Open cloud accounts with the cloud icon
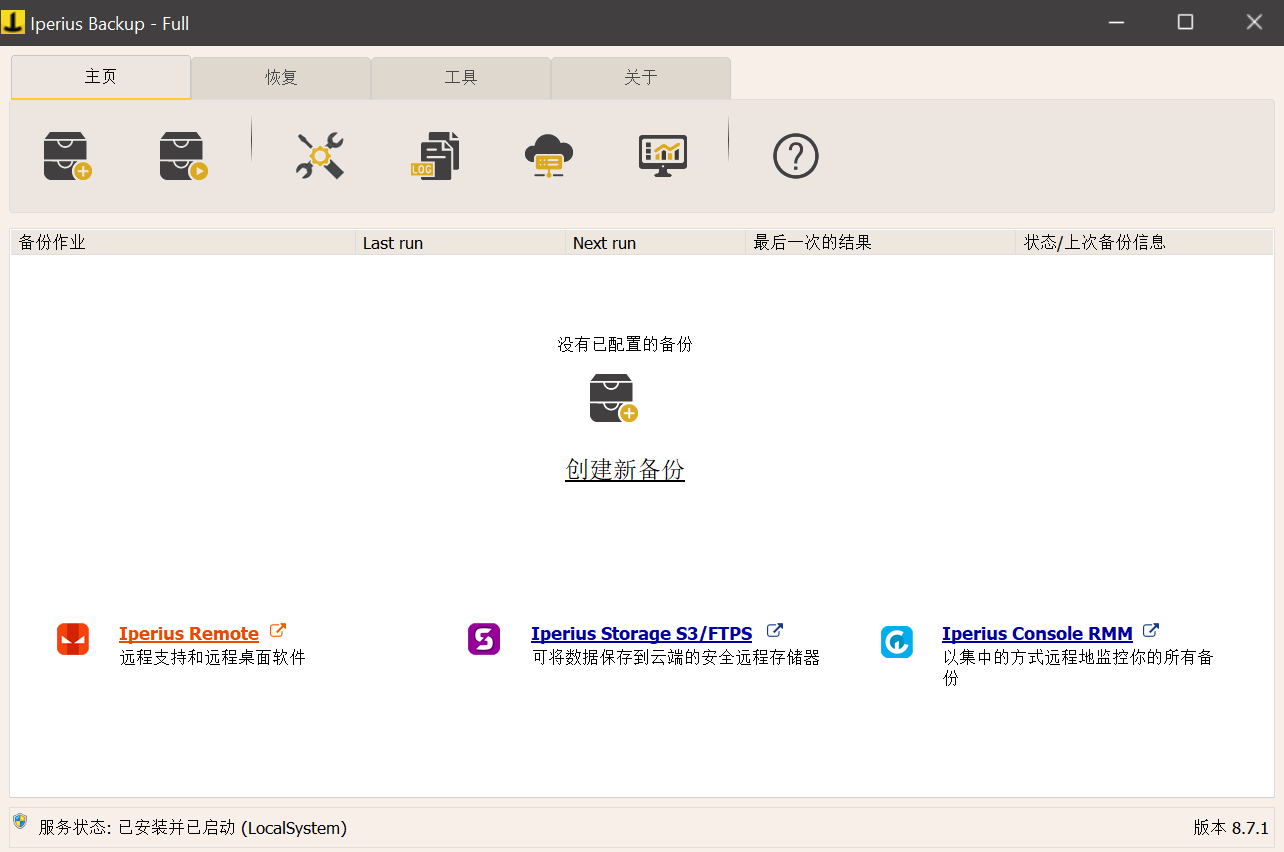This screenshot has width=1284, height=852. [549, 155]
